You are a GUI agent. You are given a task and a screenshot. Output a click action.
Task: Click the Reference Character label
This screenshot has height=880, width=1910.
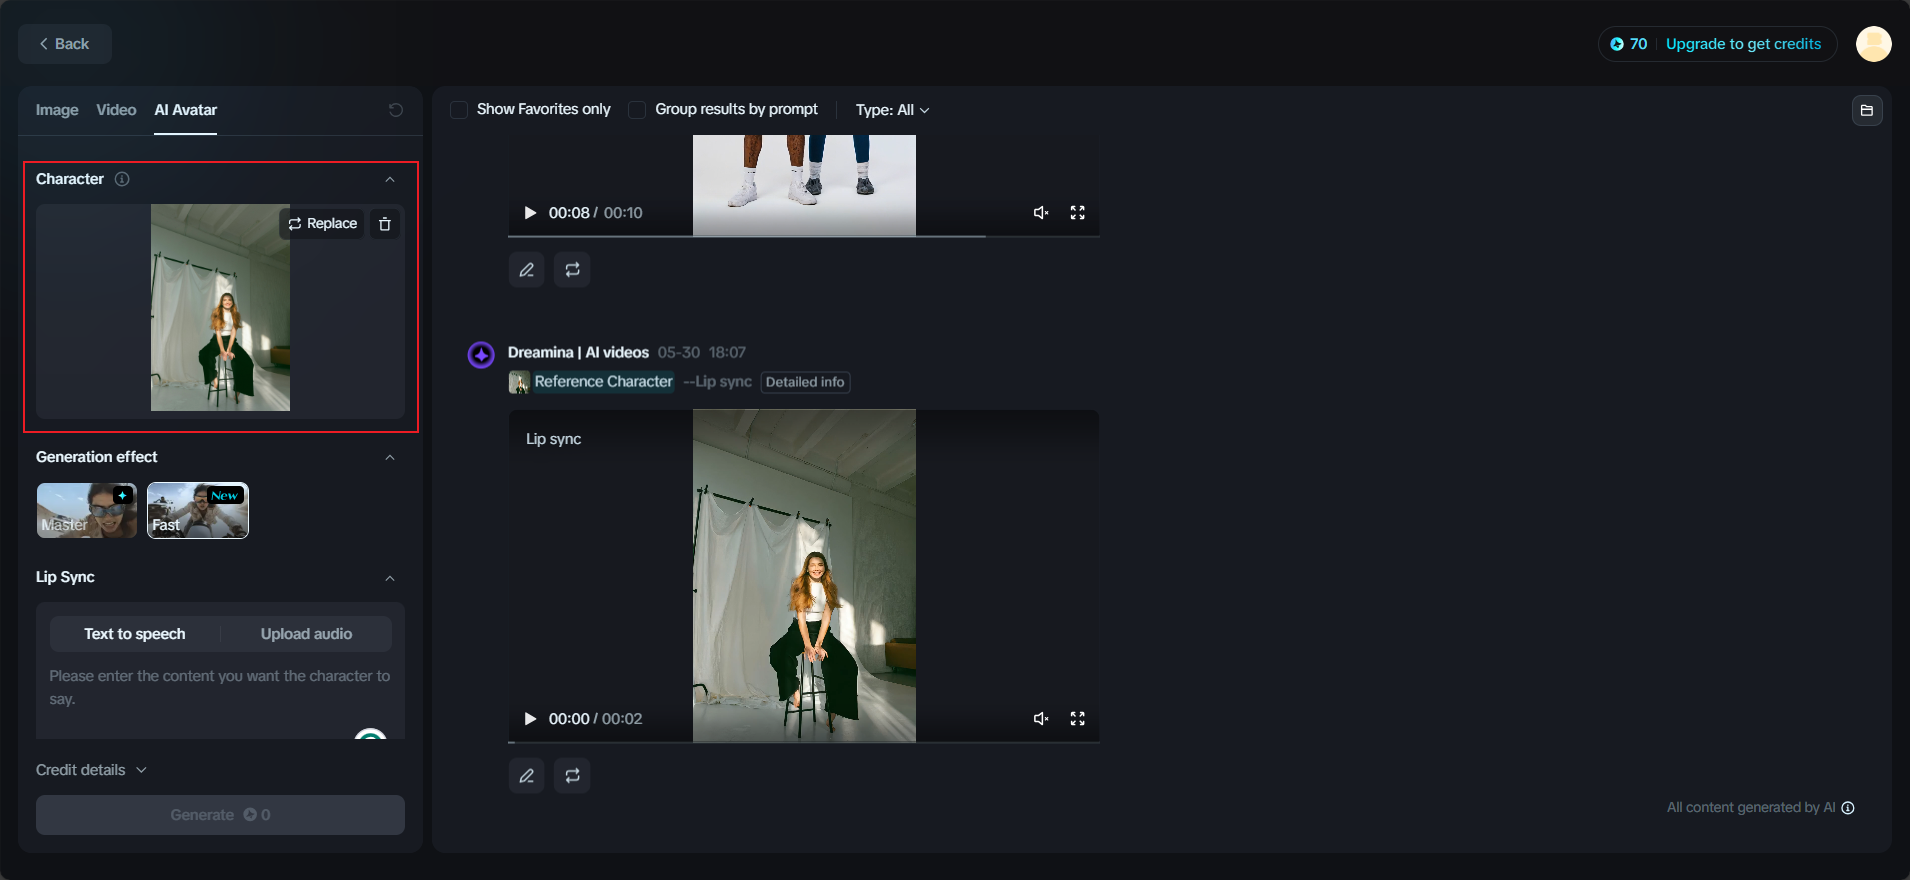pyautogui.click(x=603, y=382)
